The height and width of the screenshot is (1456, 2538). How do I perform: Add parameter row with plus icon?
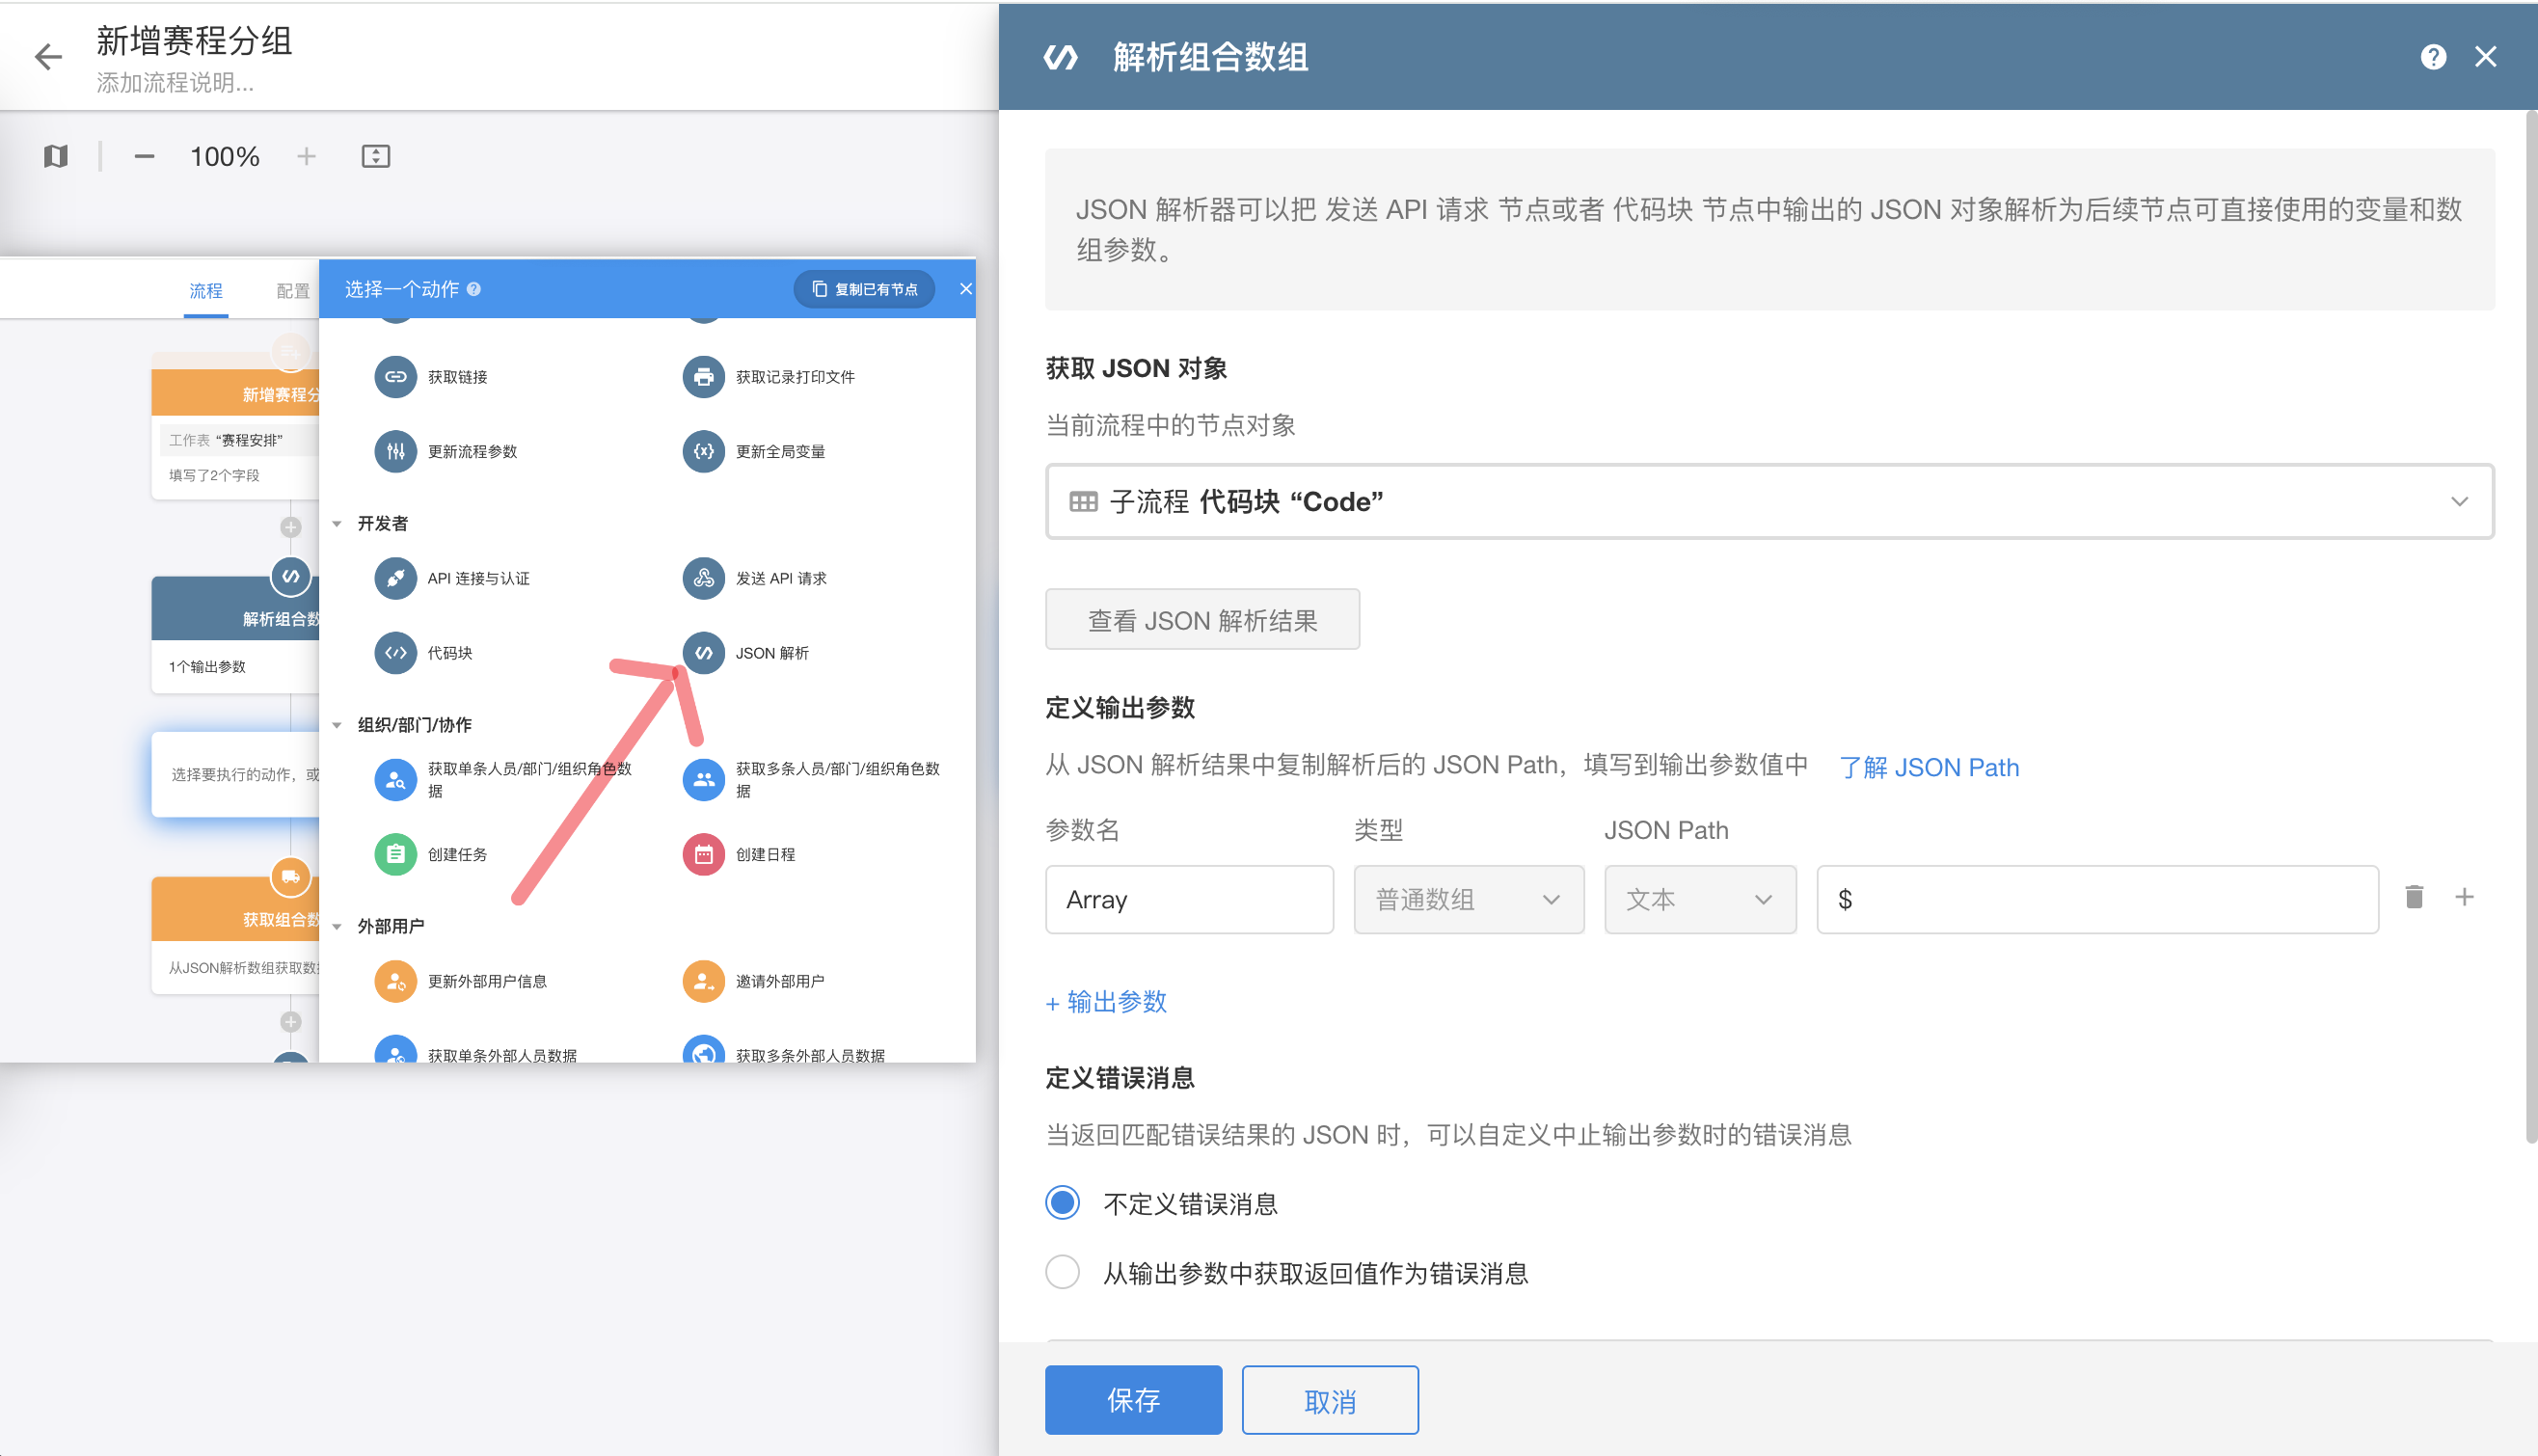pyautogui.click(x=2464, y=897)
